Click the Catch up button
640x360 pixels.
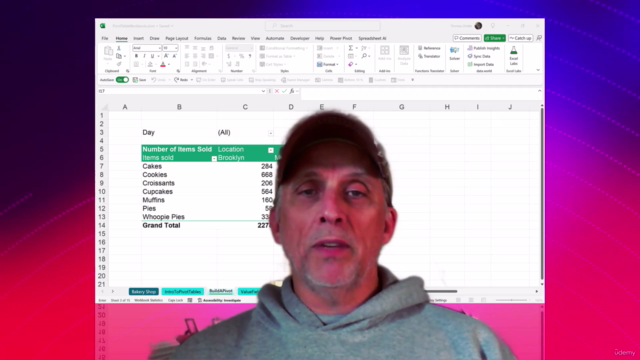tap(520, 38)
